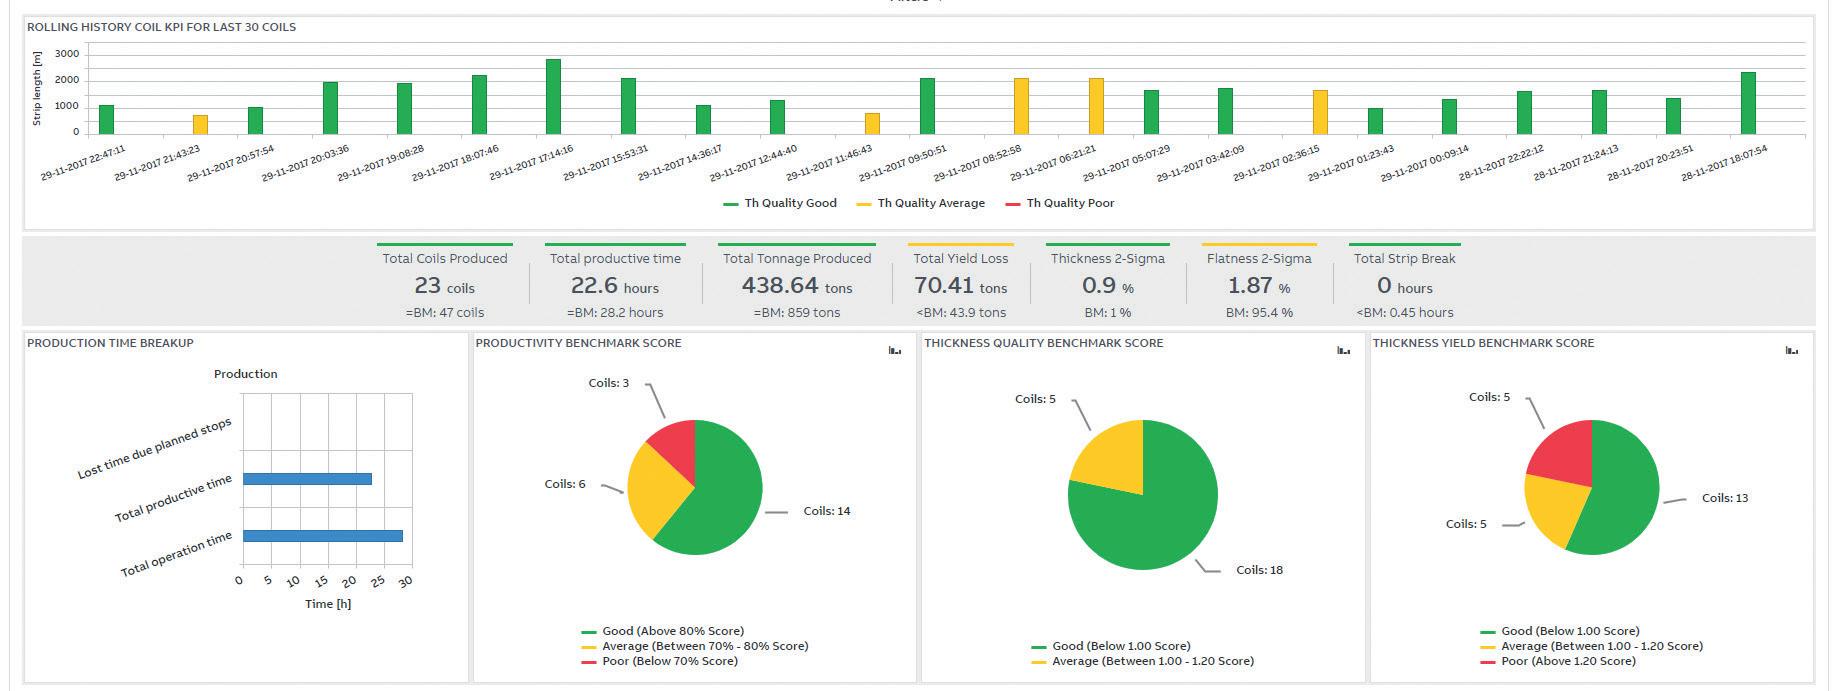Open chart options icon on Thickness Quality Benchmark

coord(1343,350)
